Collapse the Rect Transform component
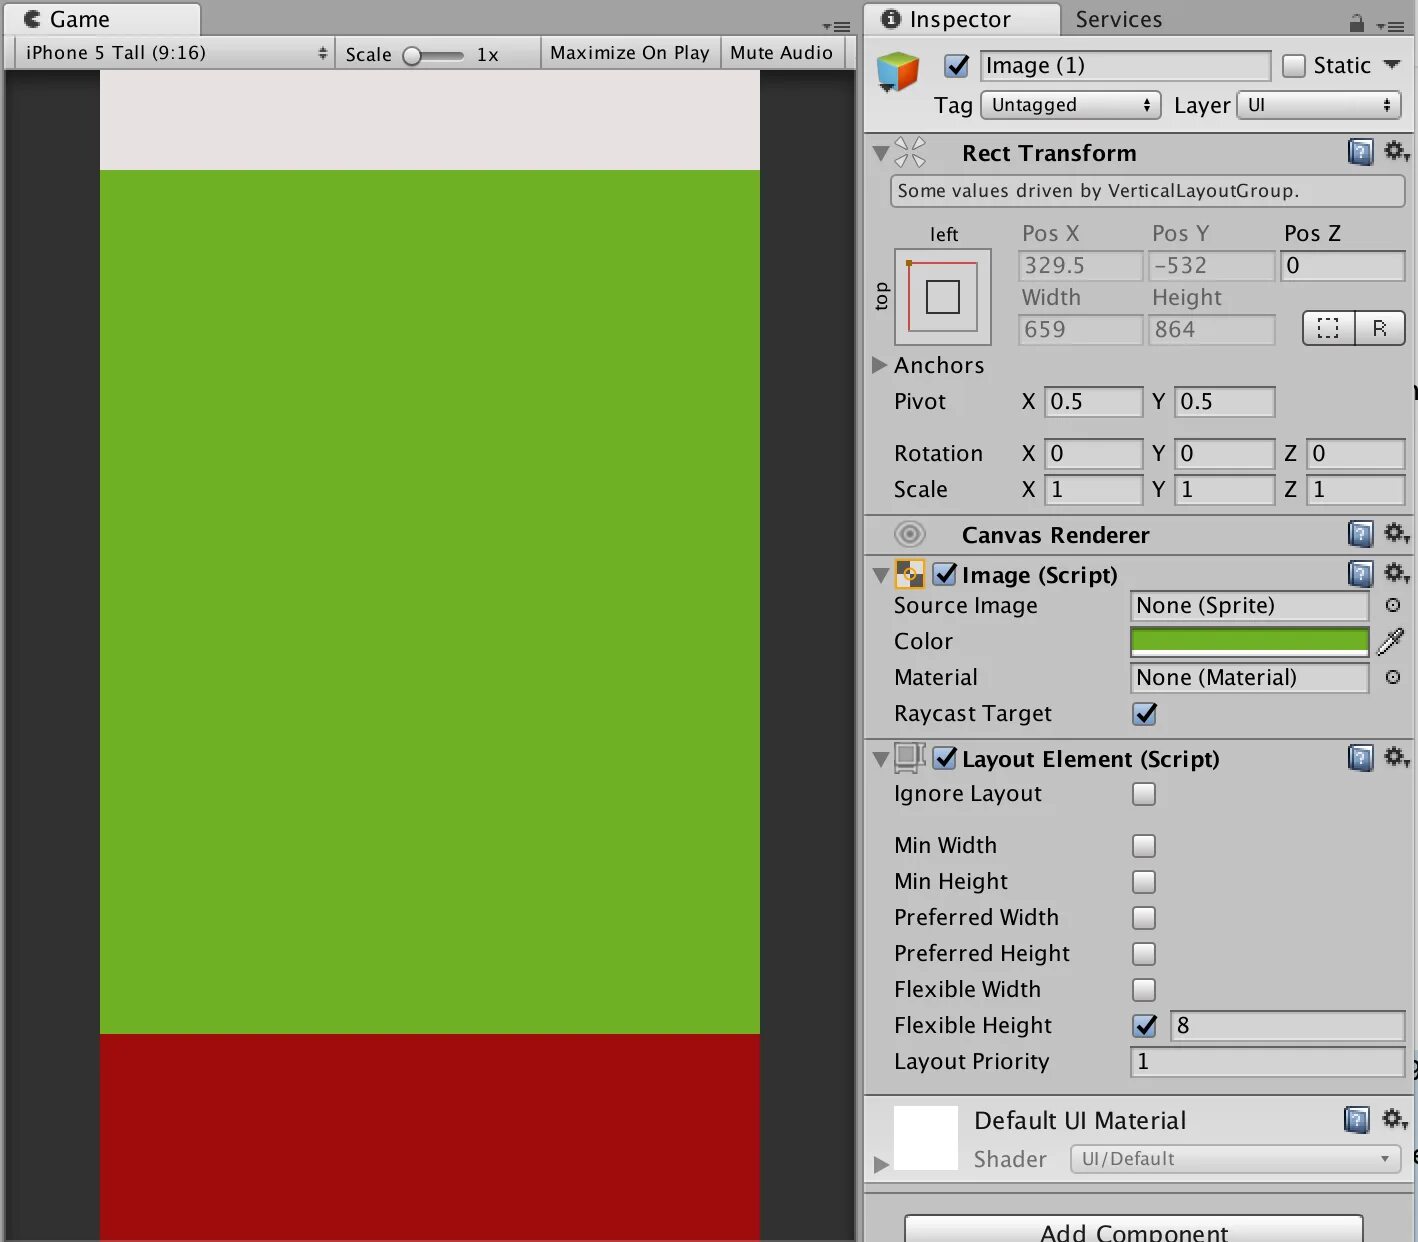This screenshot has width=1418, height=1242. (x=881, y=153)
